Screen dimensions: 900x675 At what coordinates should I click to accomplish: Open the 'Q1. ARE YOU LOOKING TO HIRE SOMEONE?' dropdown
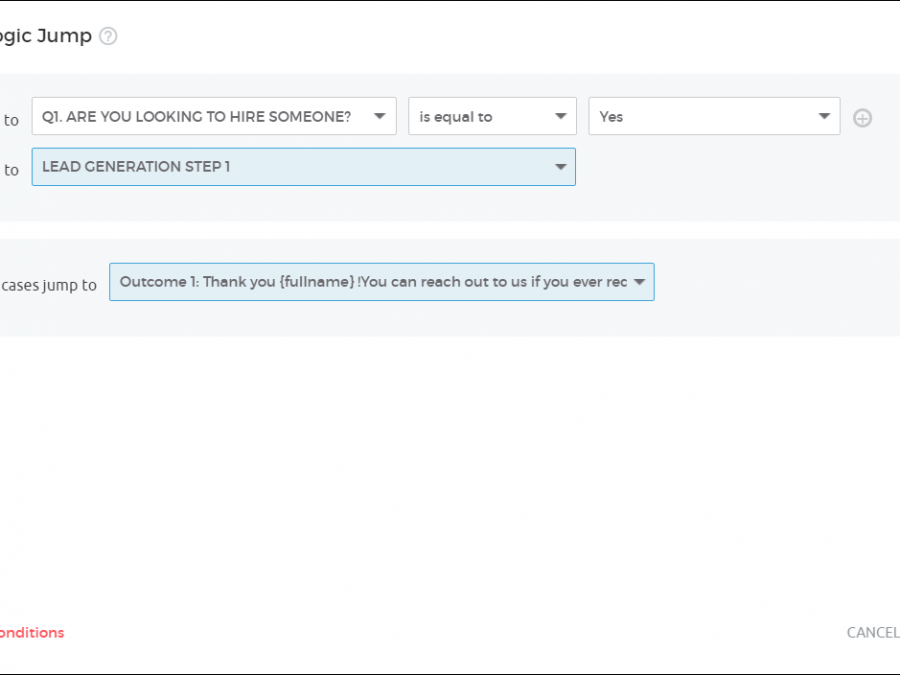(x=200, y=116)
